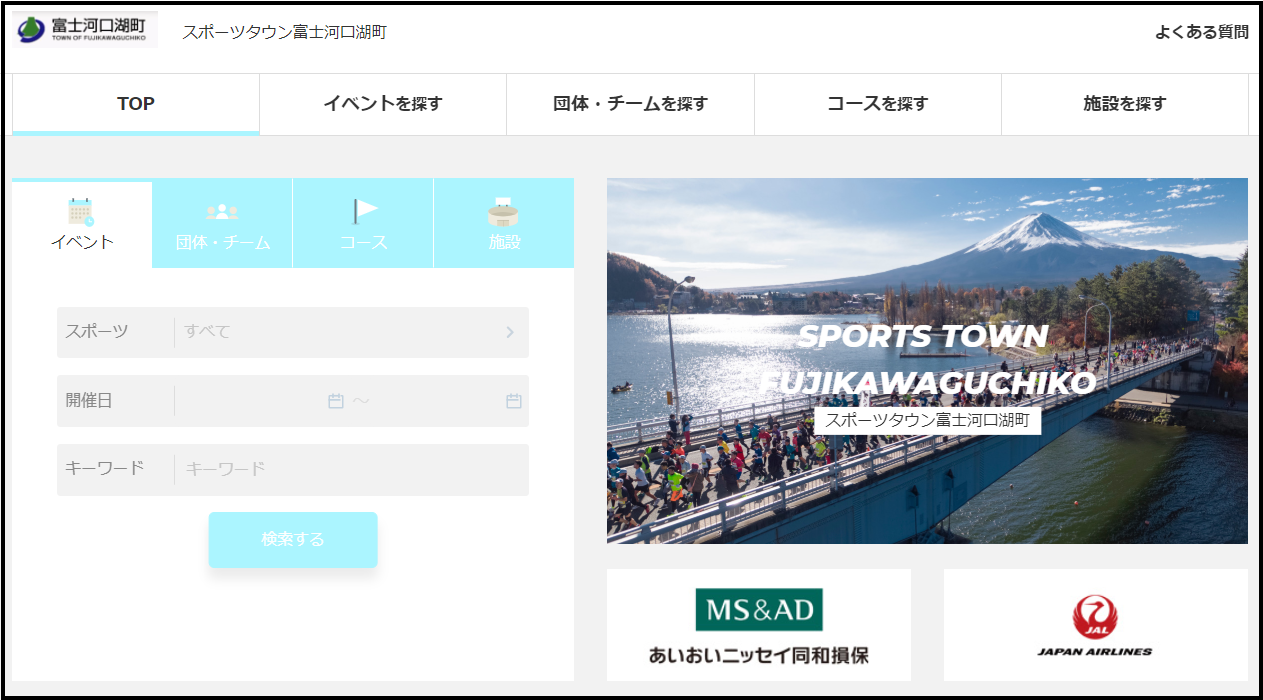Navigate to コースを探す
The width and height of the screenshot is (1263, 700).
point(877,104)
